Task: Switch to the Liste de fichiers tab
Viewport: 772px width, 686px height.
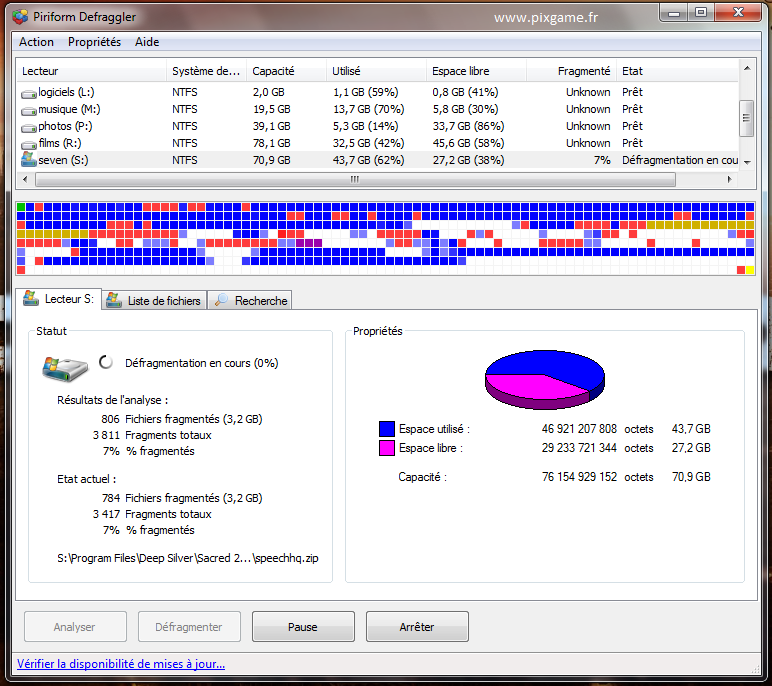Action: pyautogui.click(x=154, y=300)
